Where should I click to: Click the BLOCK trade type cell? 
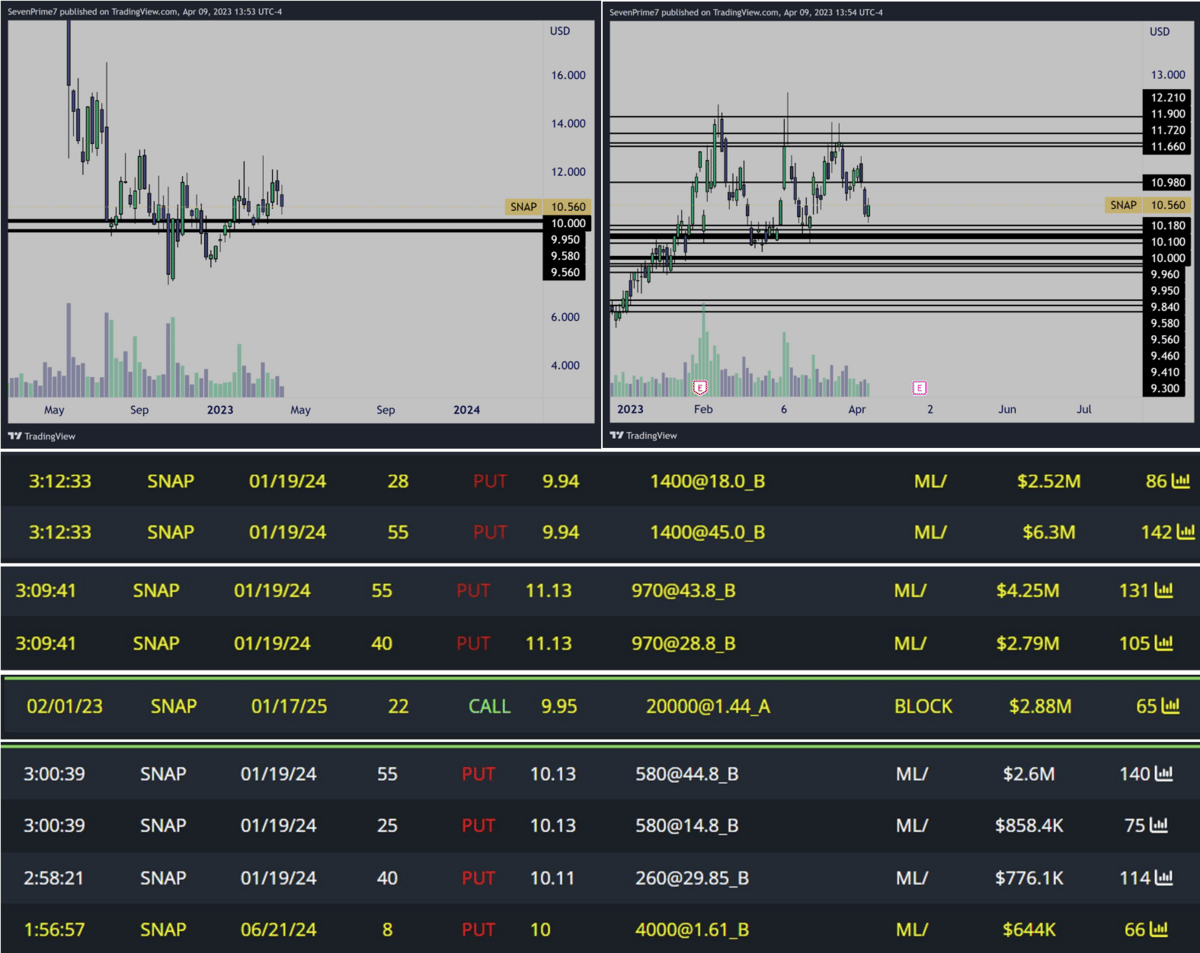[923, 706]
